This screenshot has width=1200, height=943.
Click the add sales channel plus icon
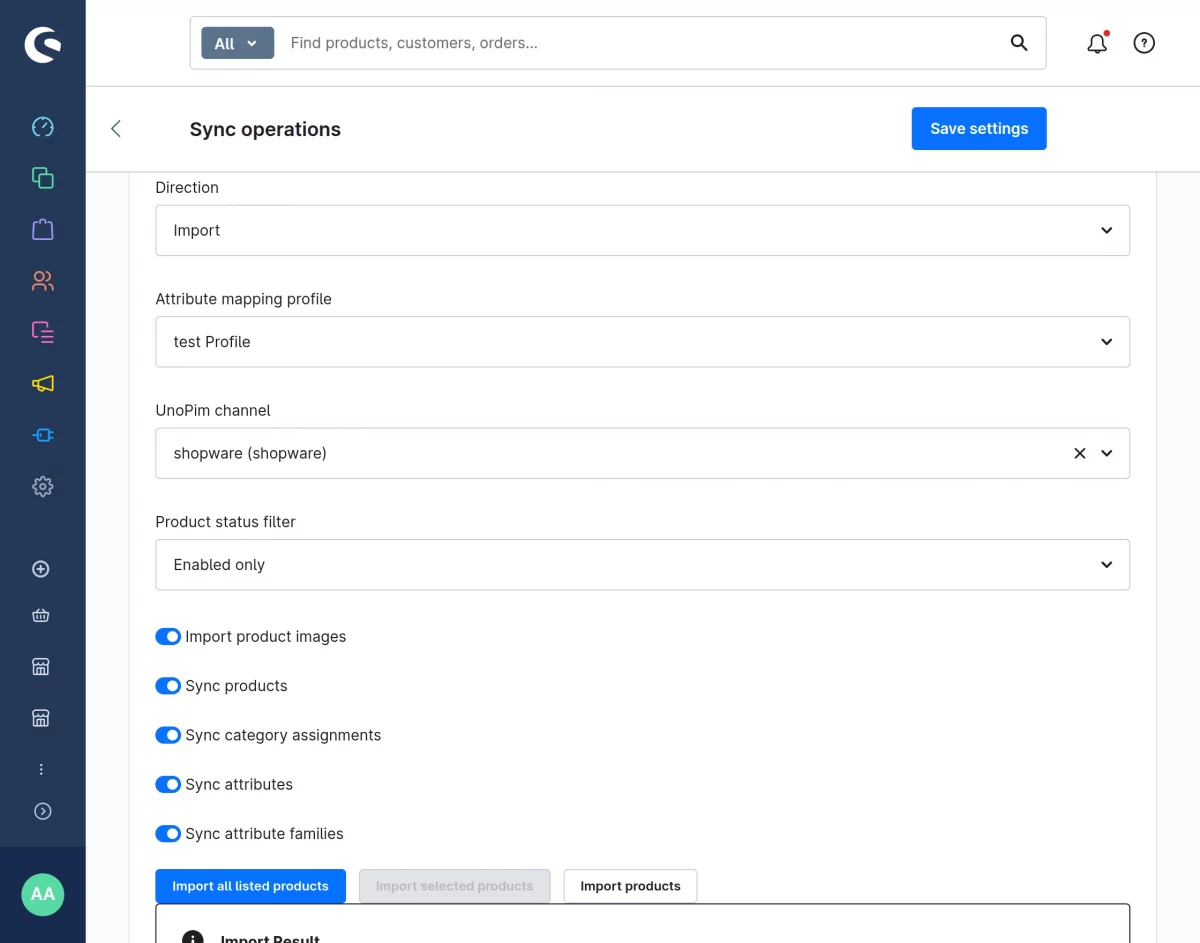point(41,569)
